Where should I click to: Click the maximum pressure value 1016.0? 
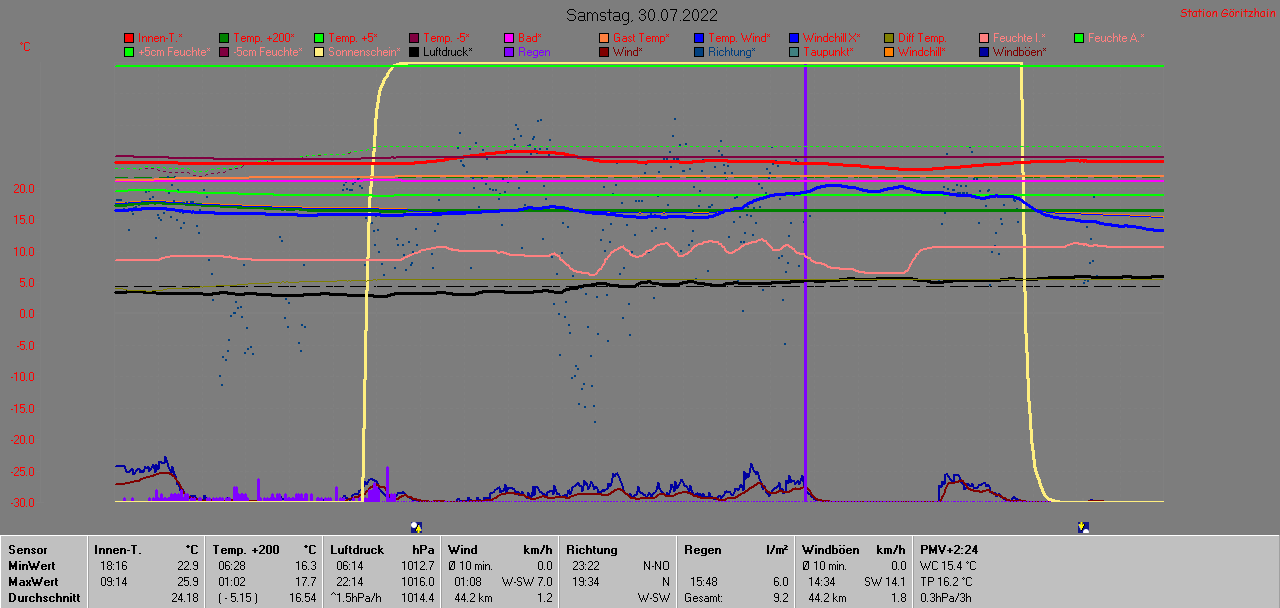coord(418,582)
